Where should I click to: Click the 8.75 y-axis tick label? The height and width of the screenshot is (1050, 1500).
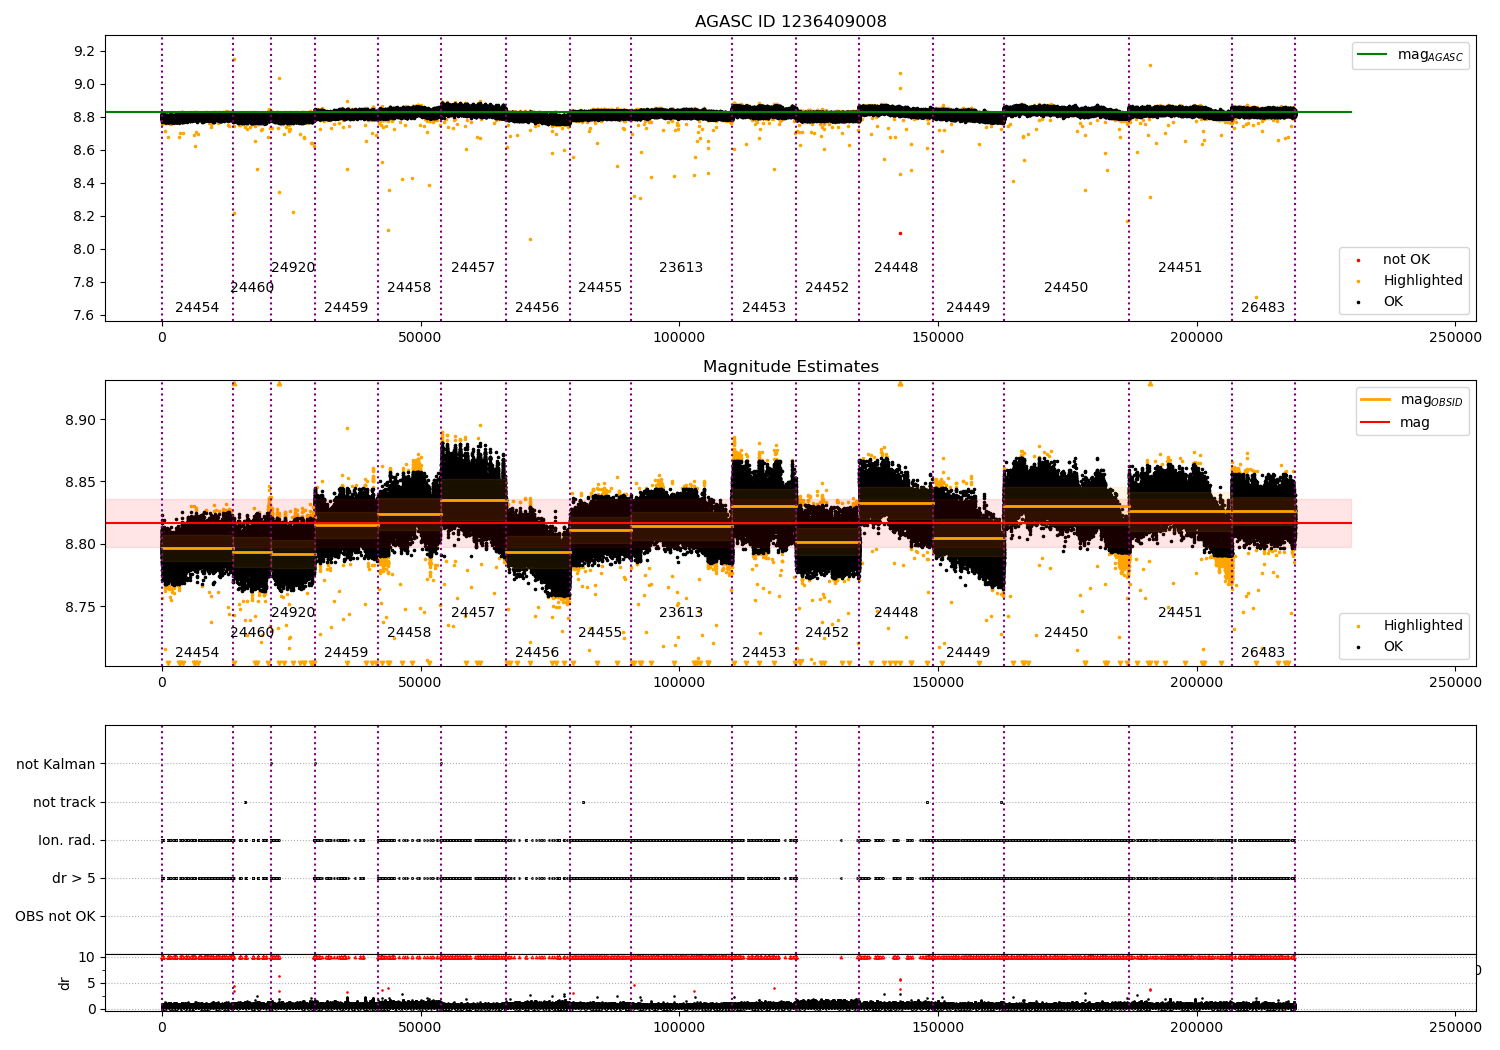coord(81,607)
